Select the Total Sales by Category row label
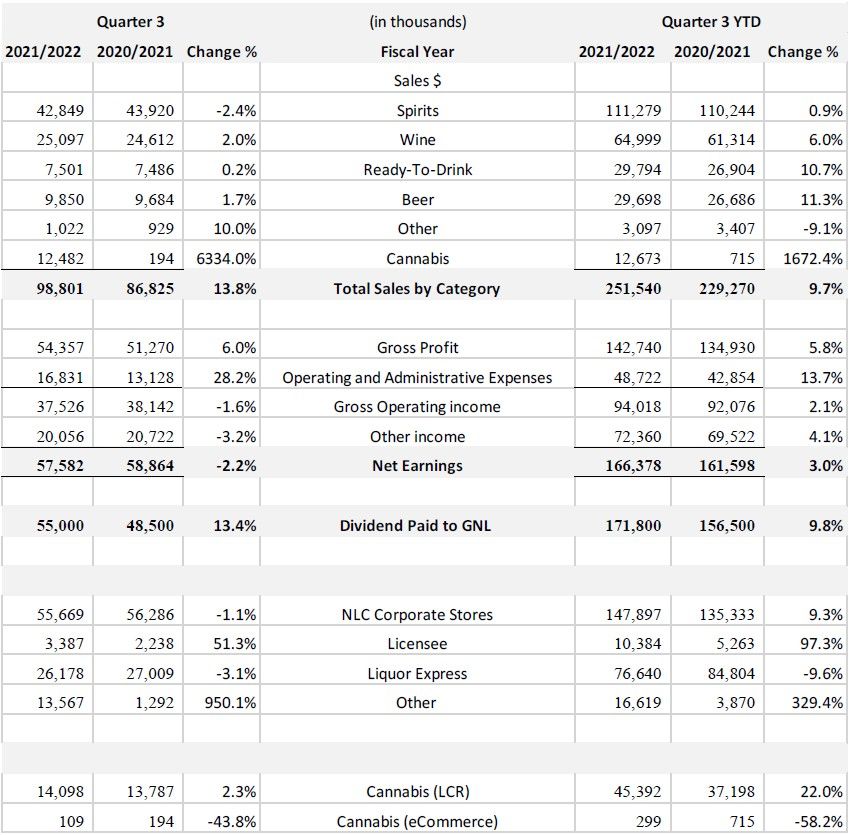This screenshot has width=849, height=835. tap(417, 289)
